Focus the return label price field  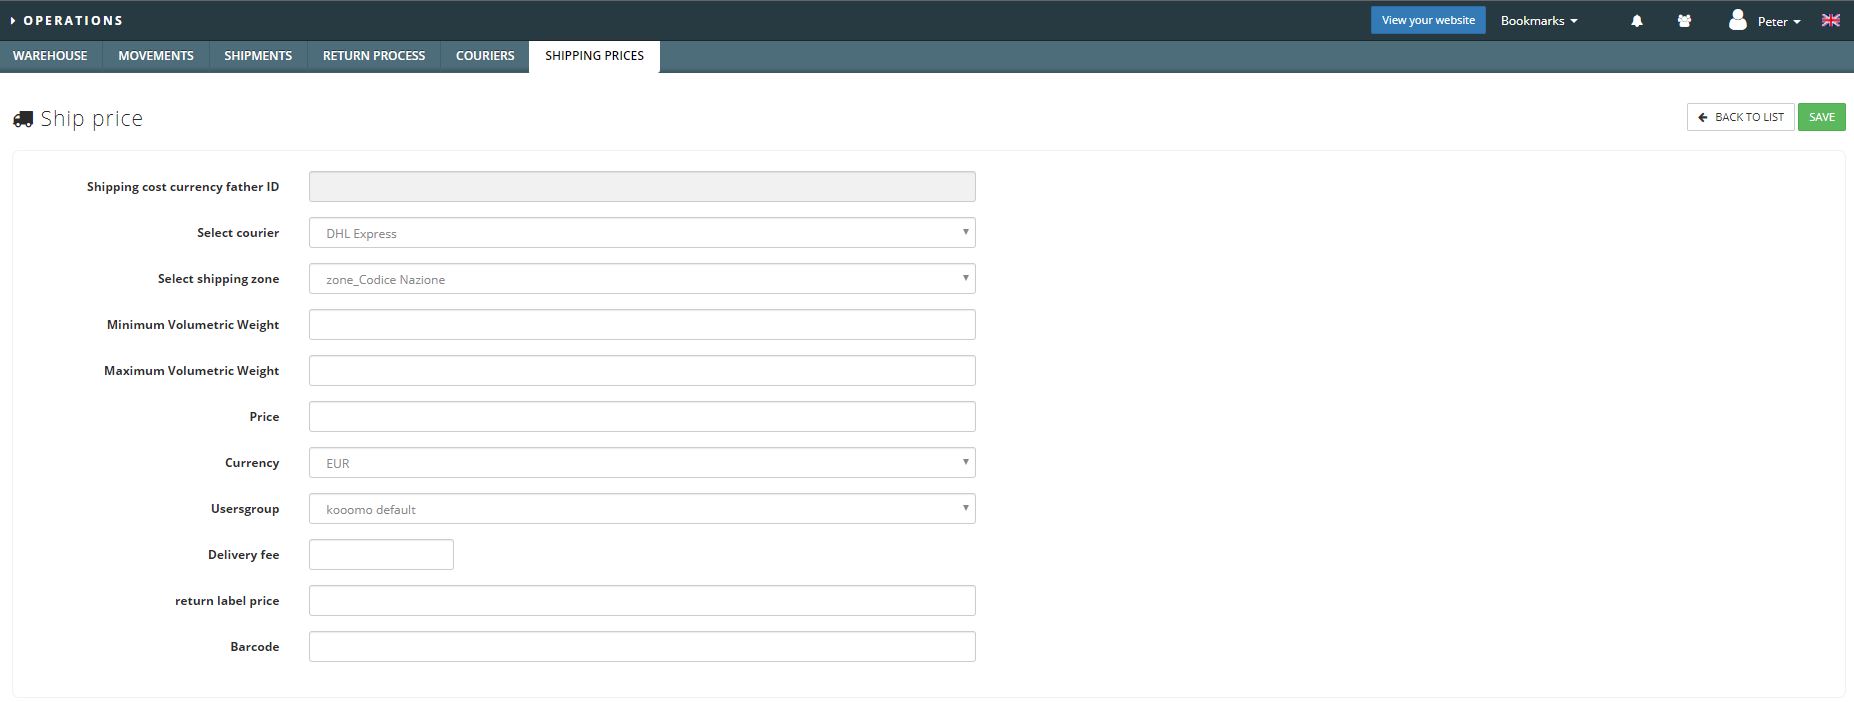click(642, 601)
